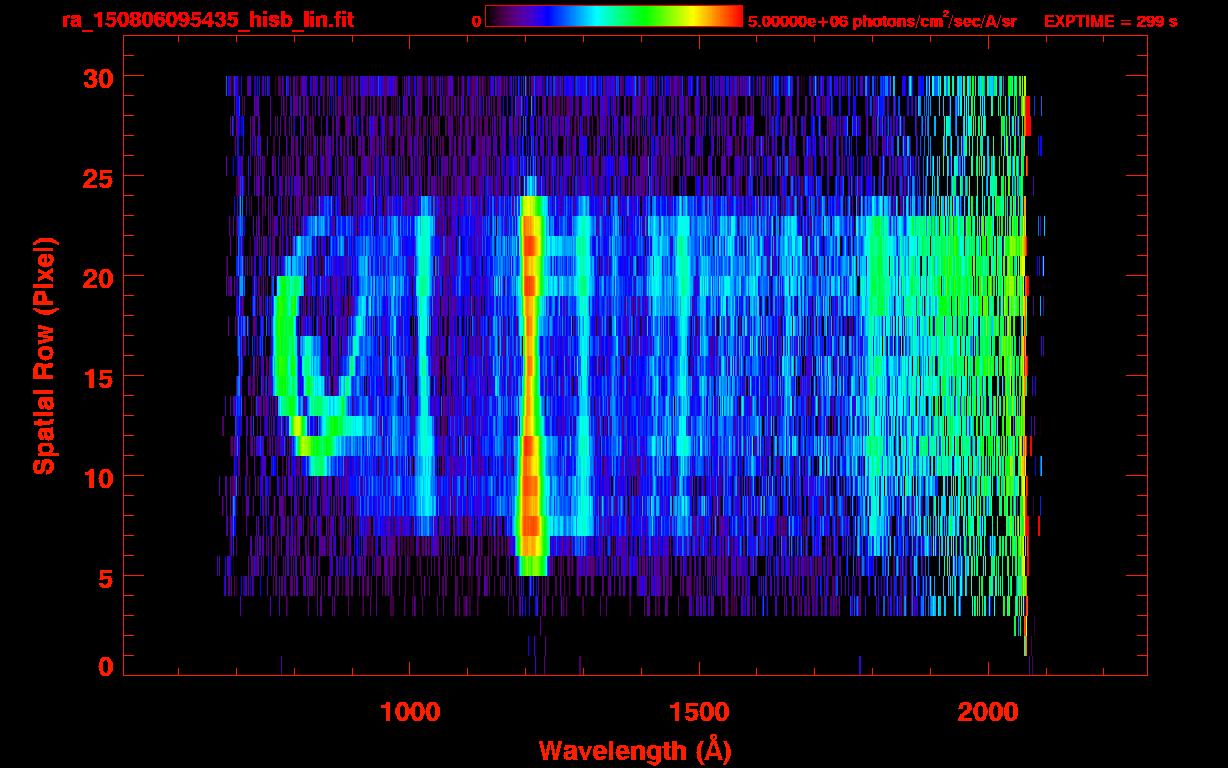Image resolution: width=1228 pixels, height=768 pixels.
Task: Click the Wavelength (Å) axis title
Action: click(x=635, y=750)
